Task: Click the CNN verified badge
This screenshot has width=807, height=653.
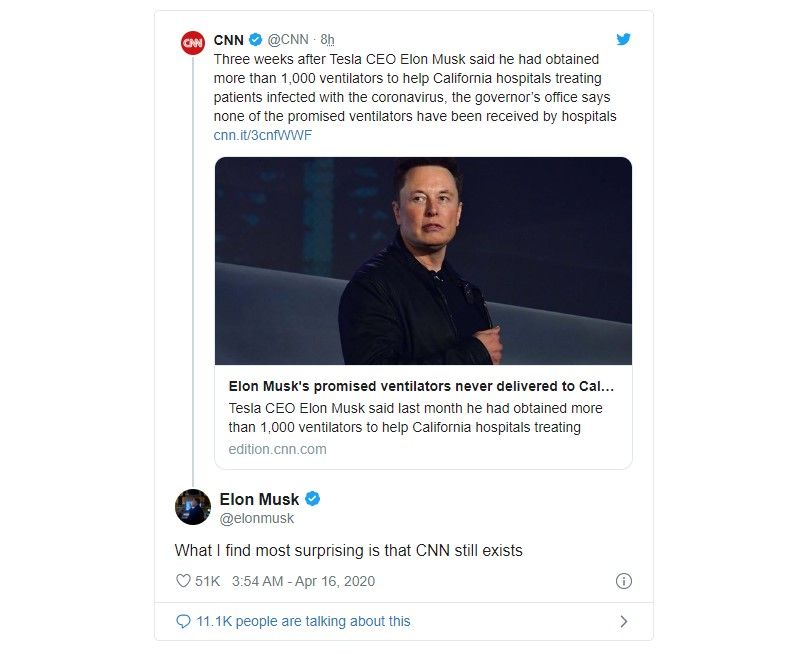Action: (x=256, y=40)
